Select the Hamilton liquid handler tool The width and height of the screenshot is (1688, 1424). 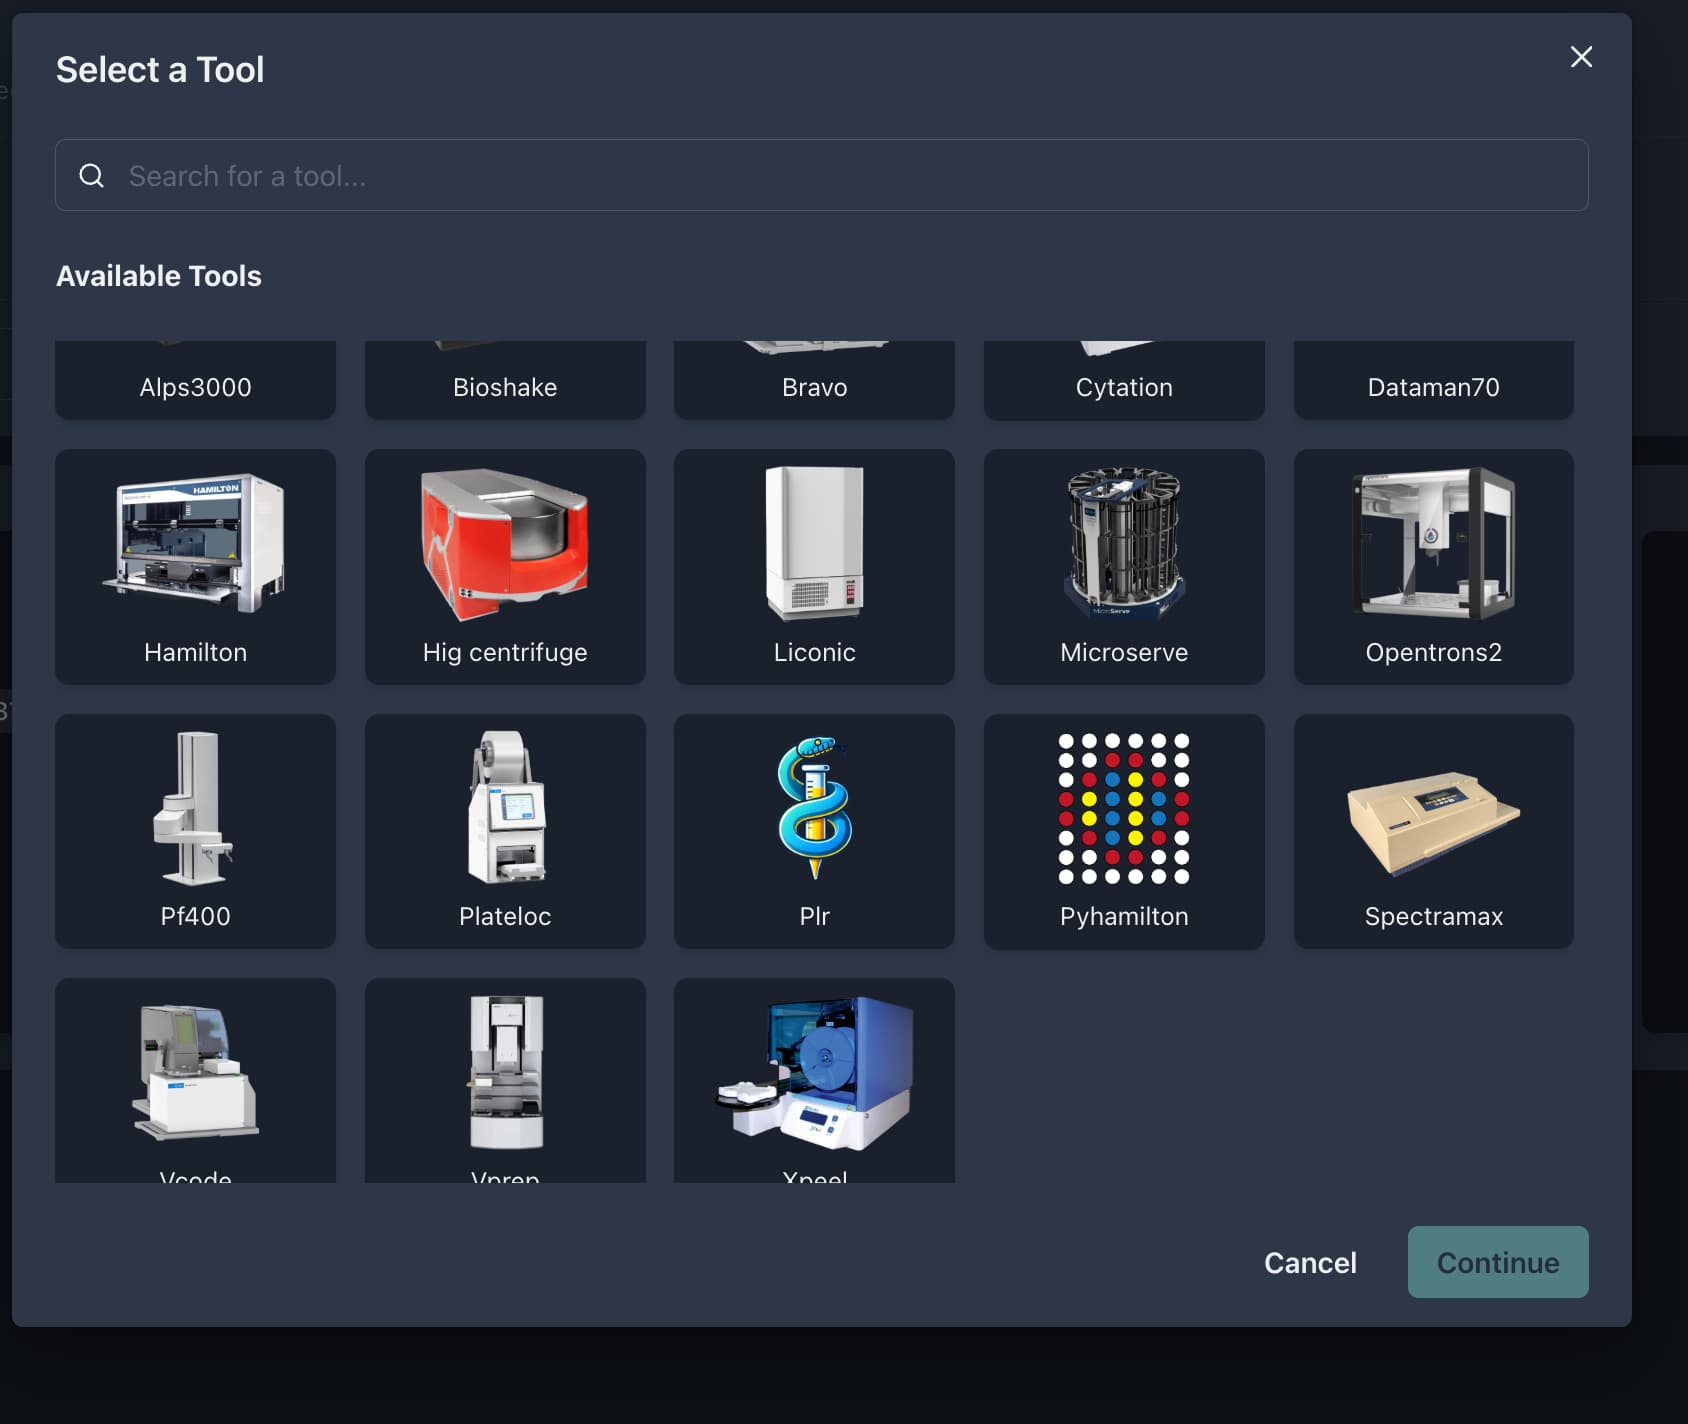coord(195,566)
